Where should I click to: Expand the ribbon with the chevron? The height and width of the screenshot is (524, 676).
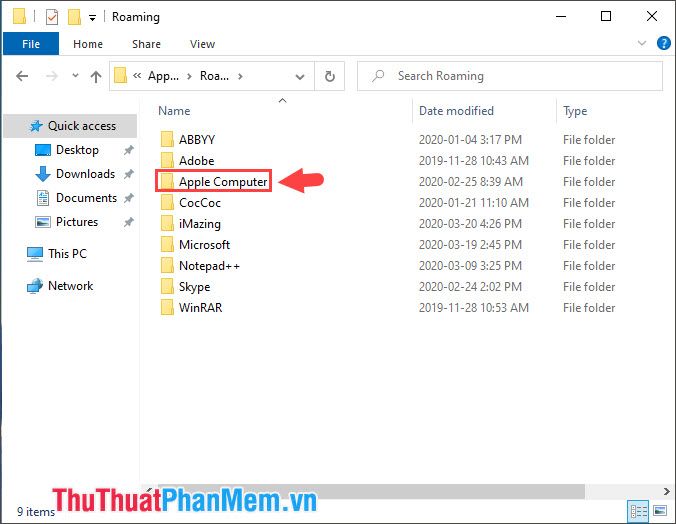click(642, 43)
